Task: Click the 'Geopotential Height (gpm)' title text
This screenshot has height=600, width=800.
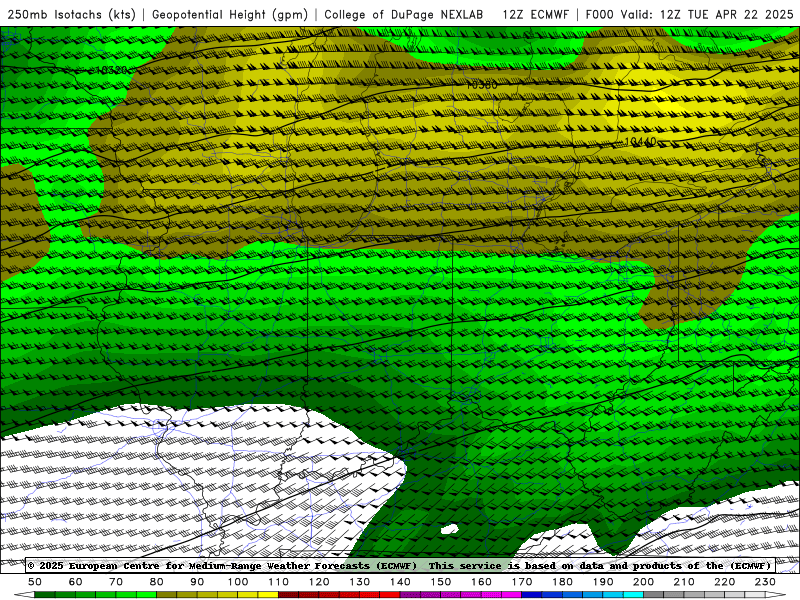Action: click(230, 14)
